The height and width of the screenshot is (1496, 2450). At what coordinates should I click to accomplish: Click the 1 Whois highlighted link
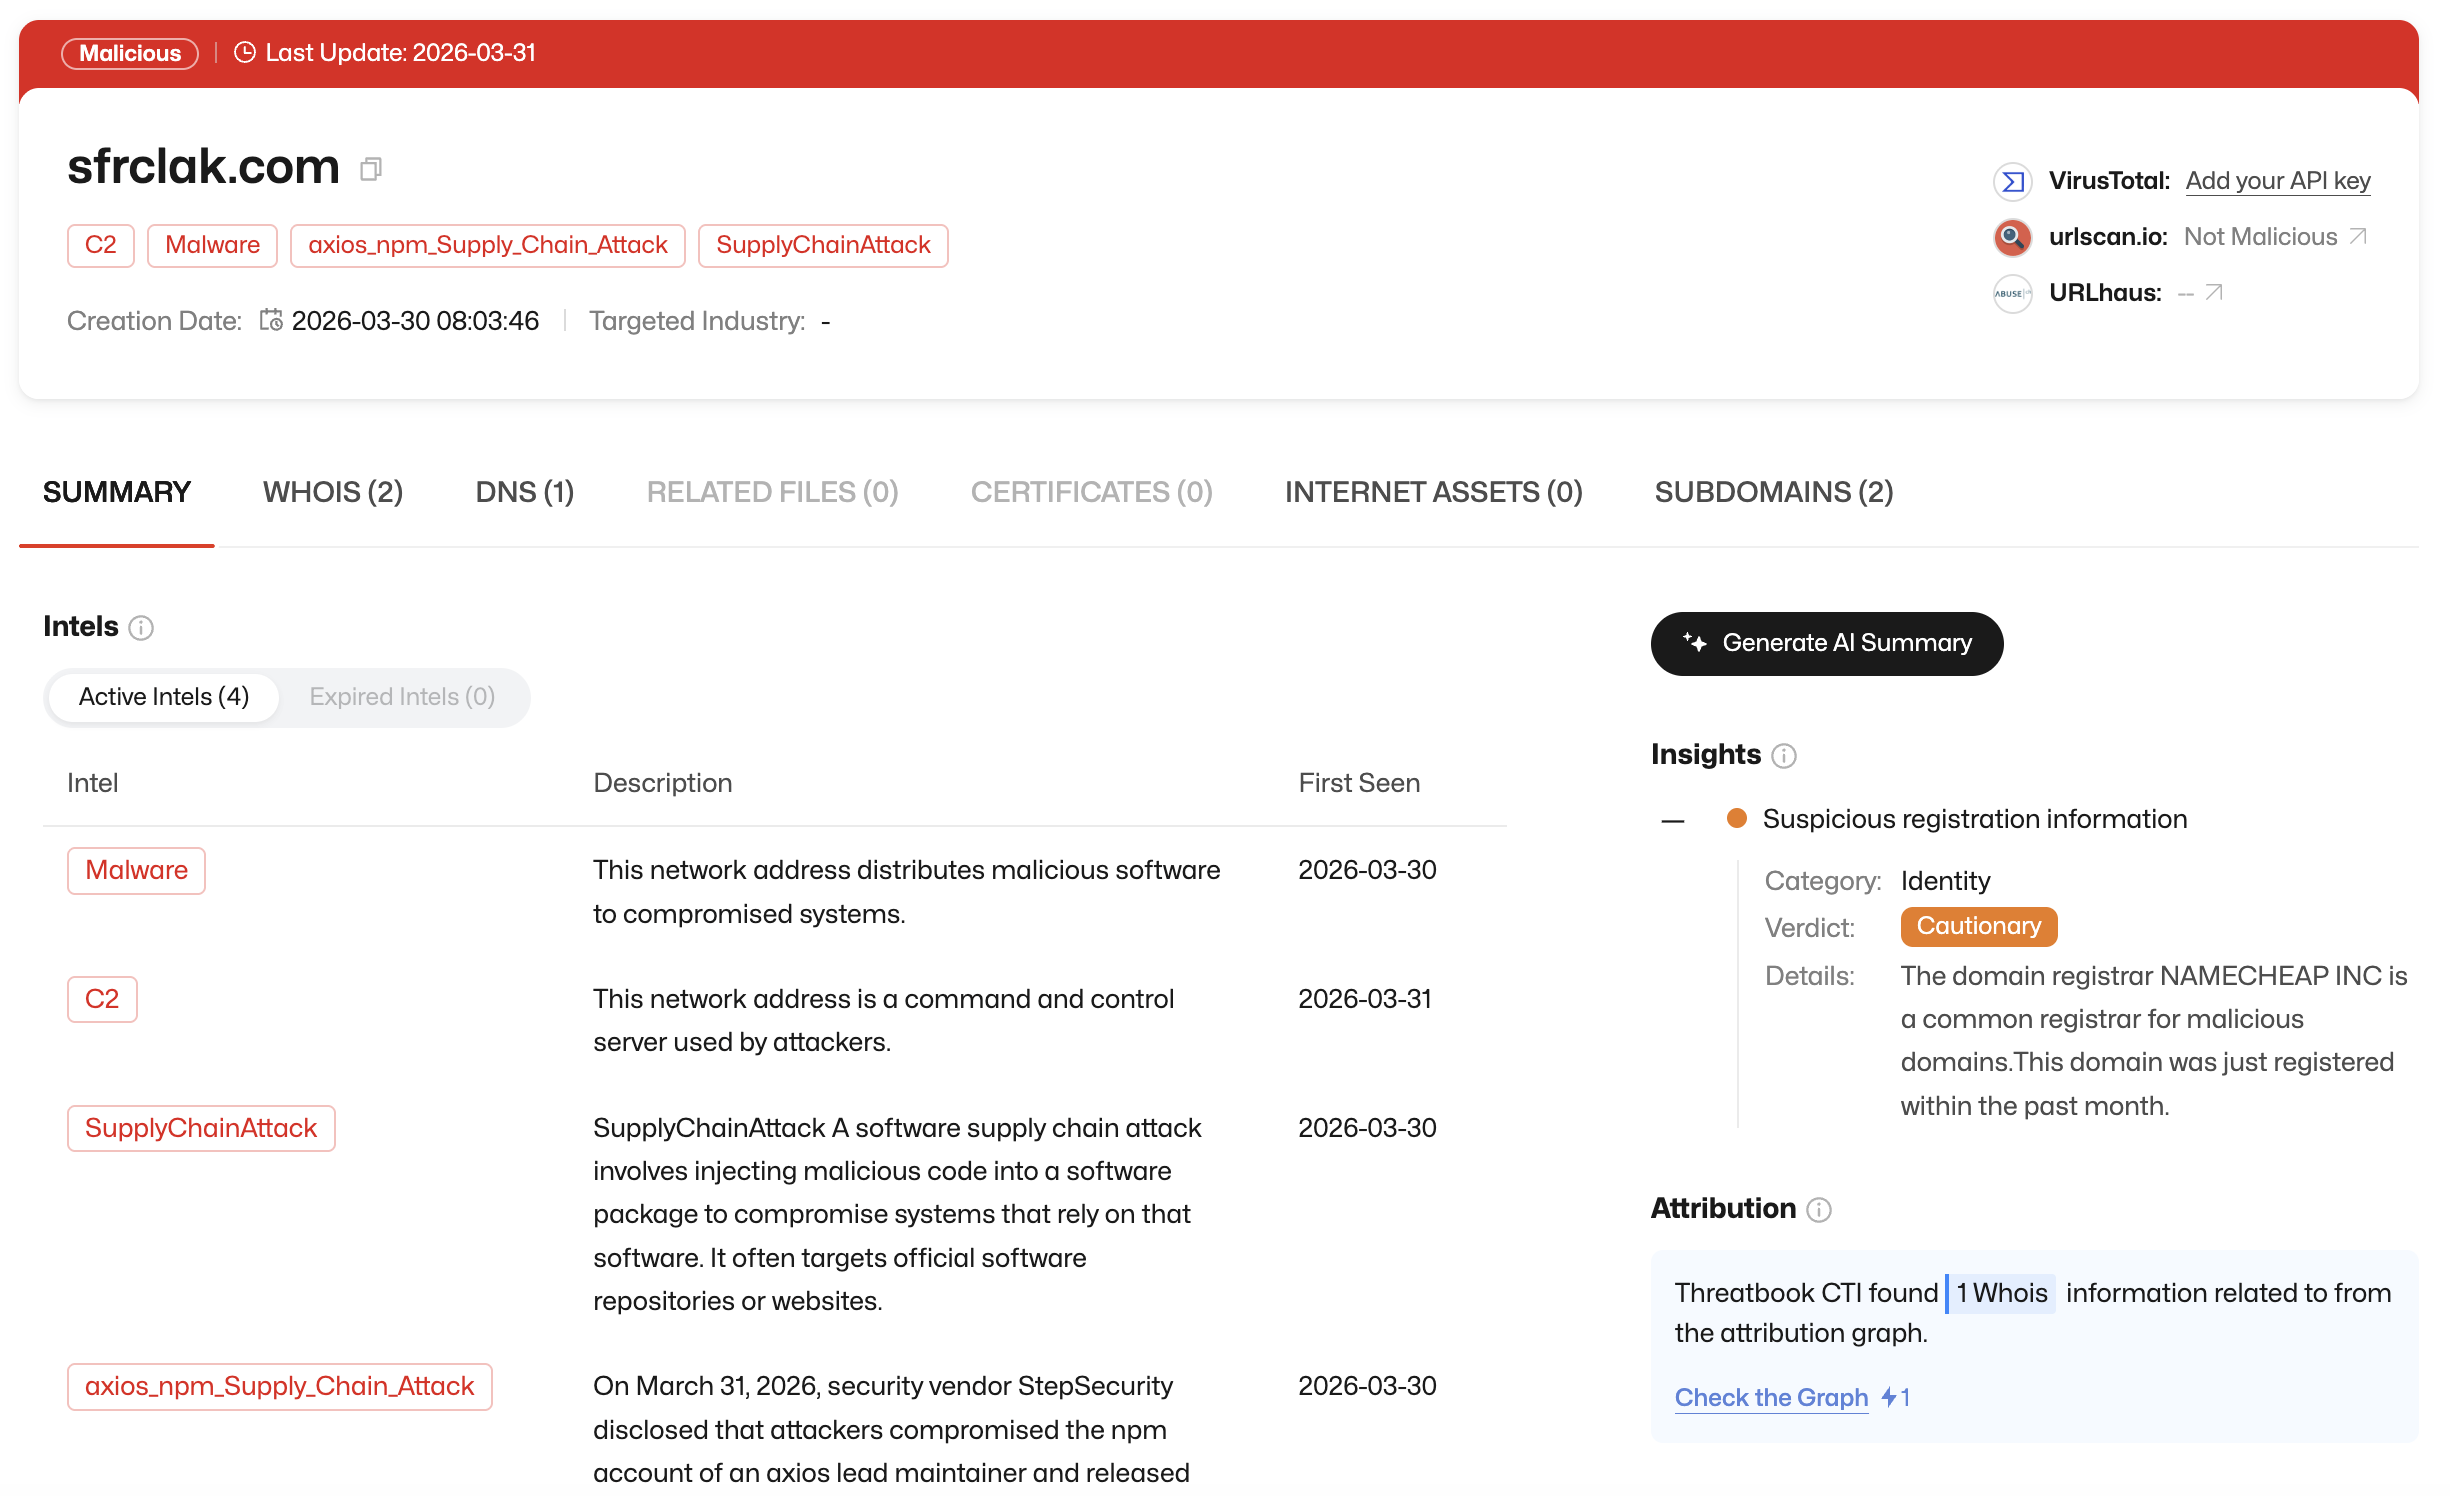pyautogui.click(x=2001, y=1293)
